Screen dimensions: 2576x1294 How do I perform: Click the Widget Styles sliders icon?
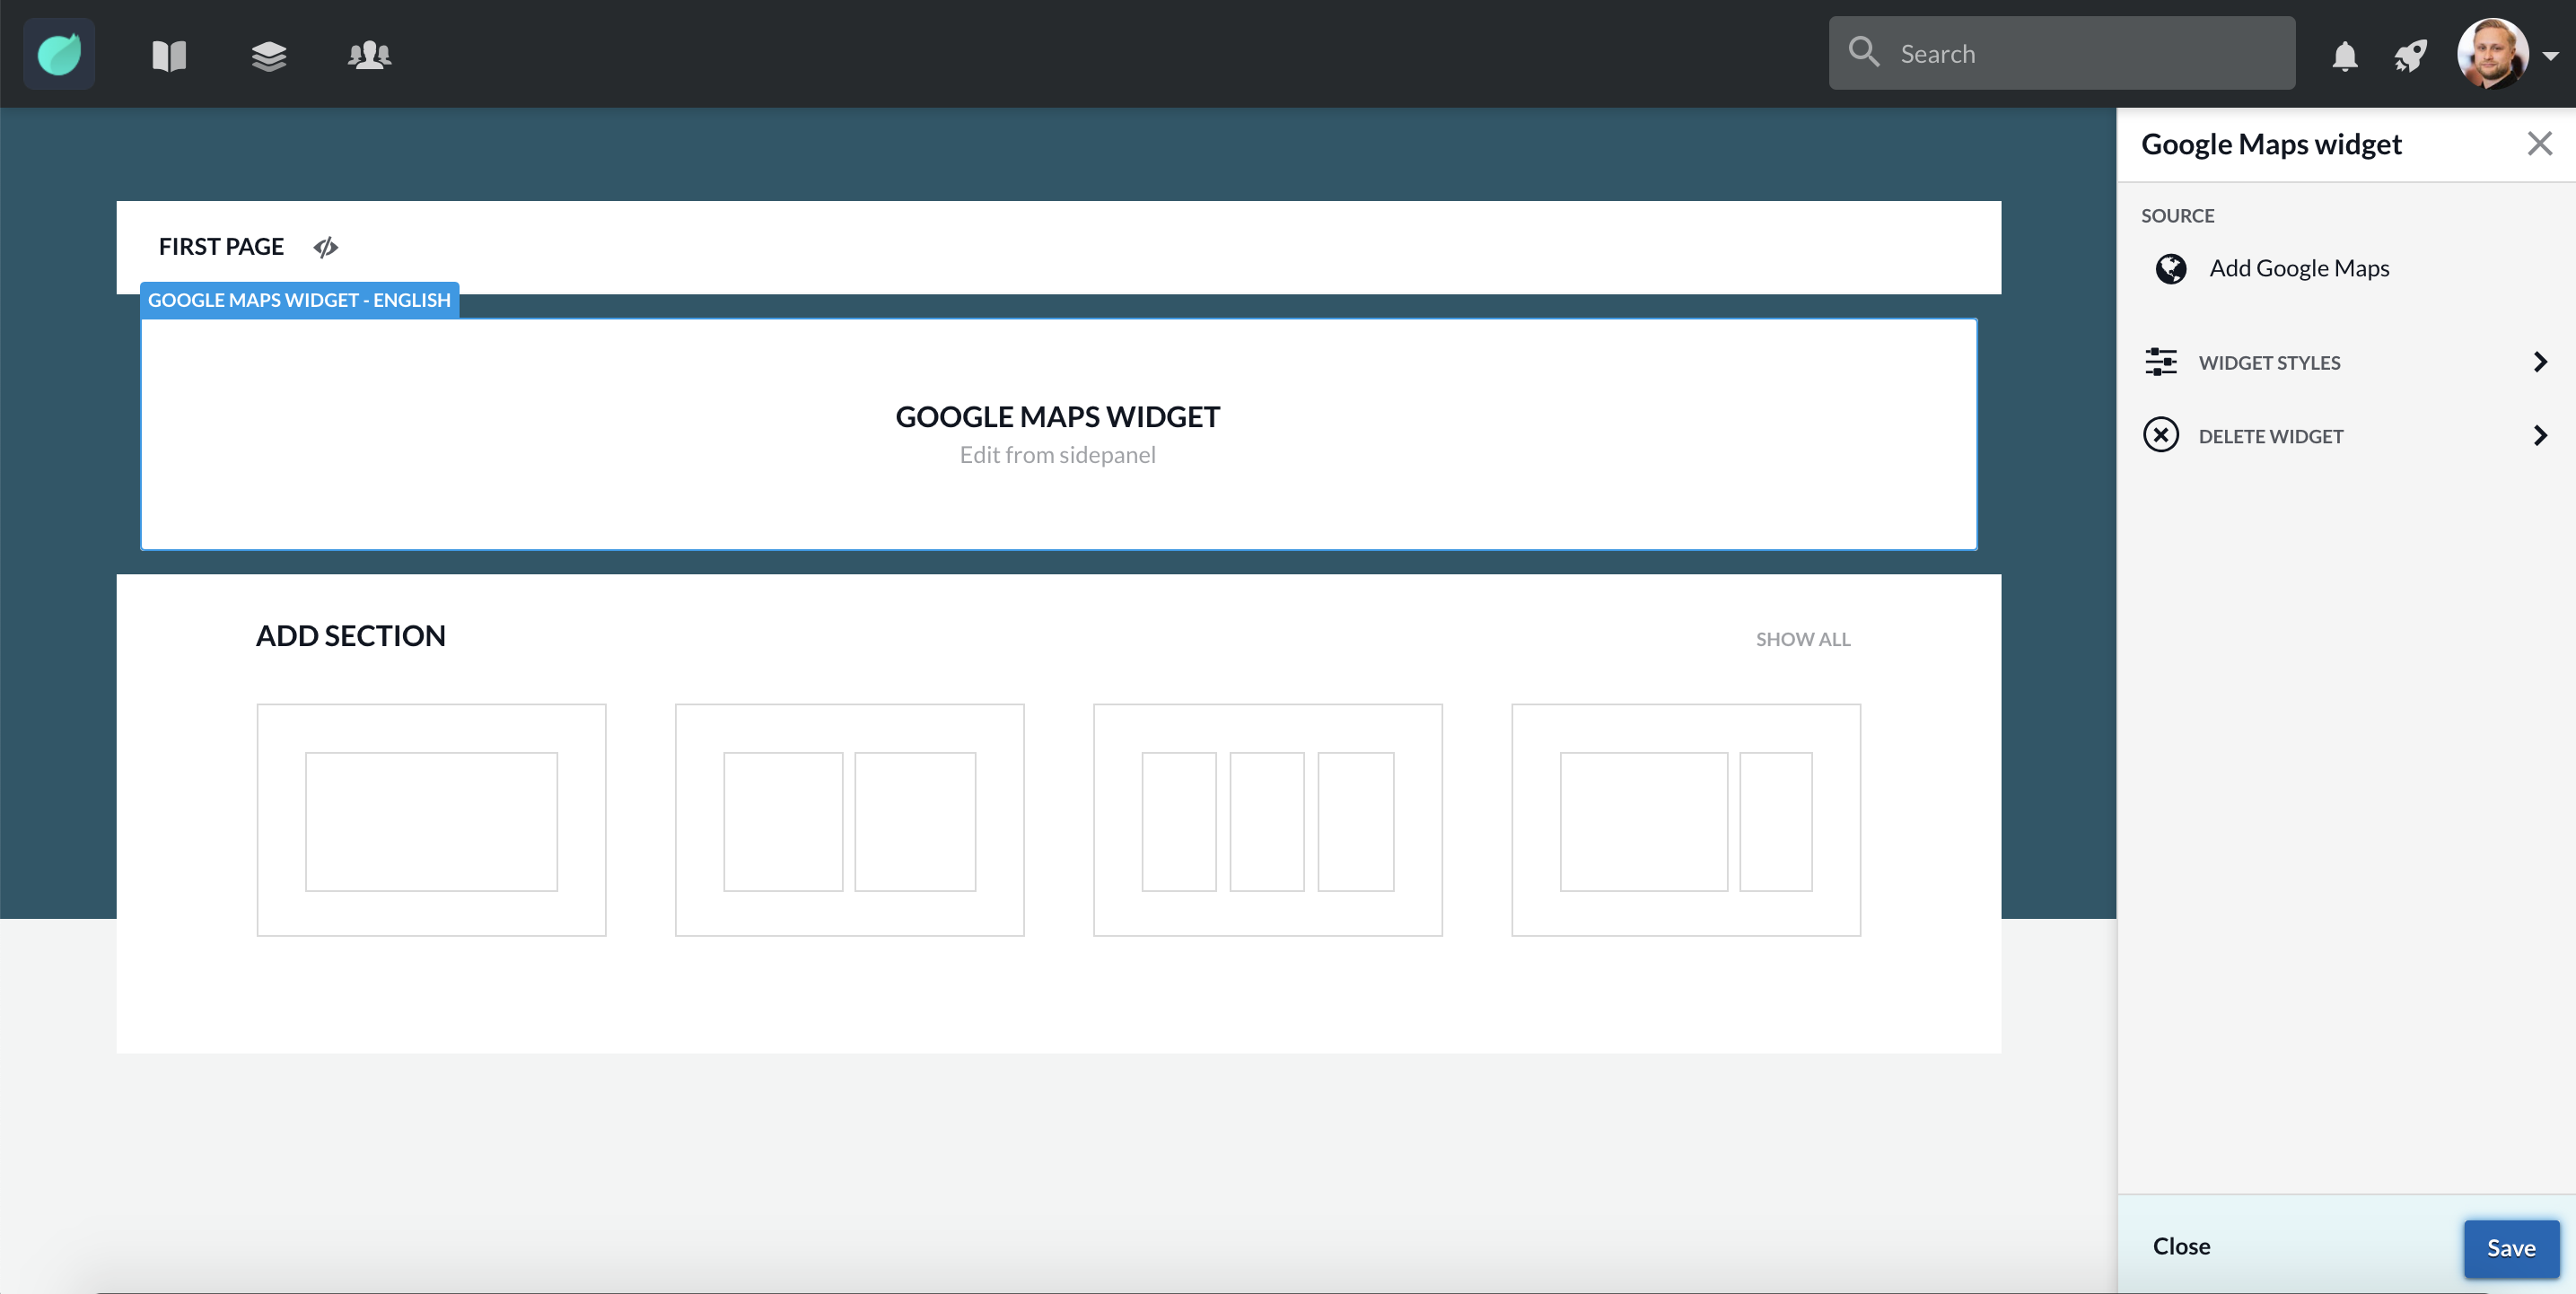click(2161, 362)
